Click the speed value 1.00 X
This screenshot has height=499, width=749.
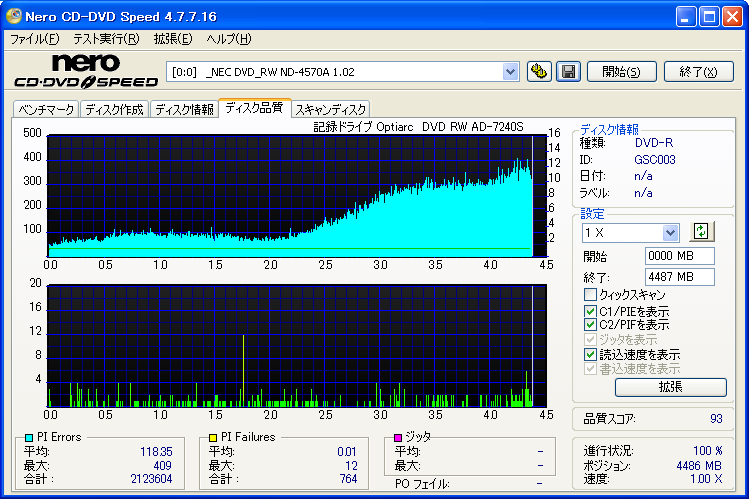tap(706, 479)
